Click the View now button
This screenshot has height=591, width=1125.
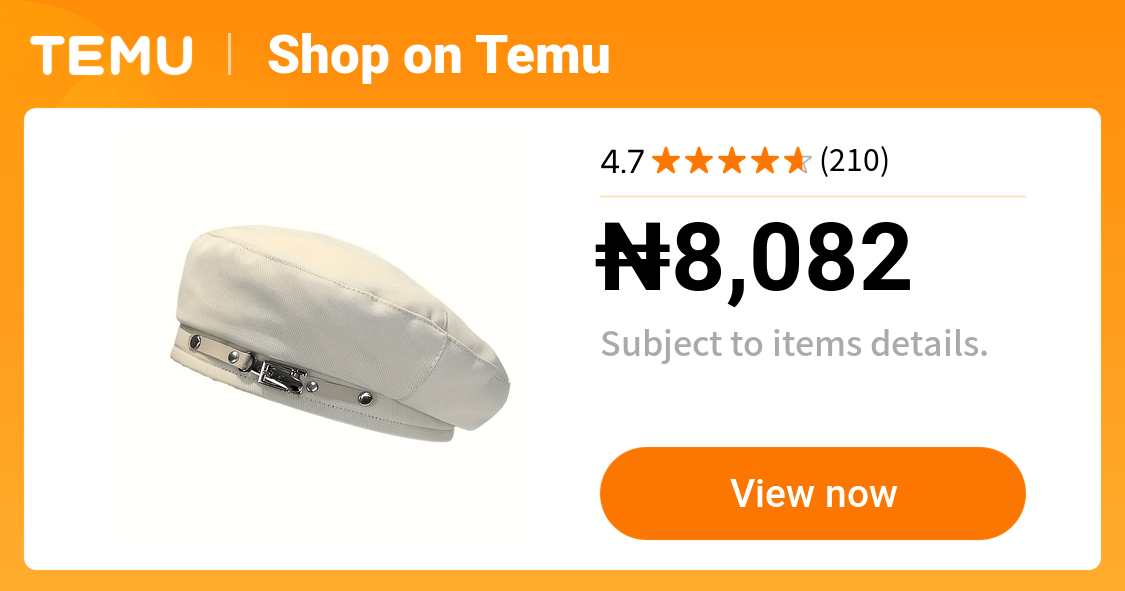click(x=813, y=493)
